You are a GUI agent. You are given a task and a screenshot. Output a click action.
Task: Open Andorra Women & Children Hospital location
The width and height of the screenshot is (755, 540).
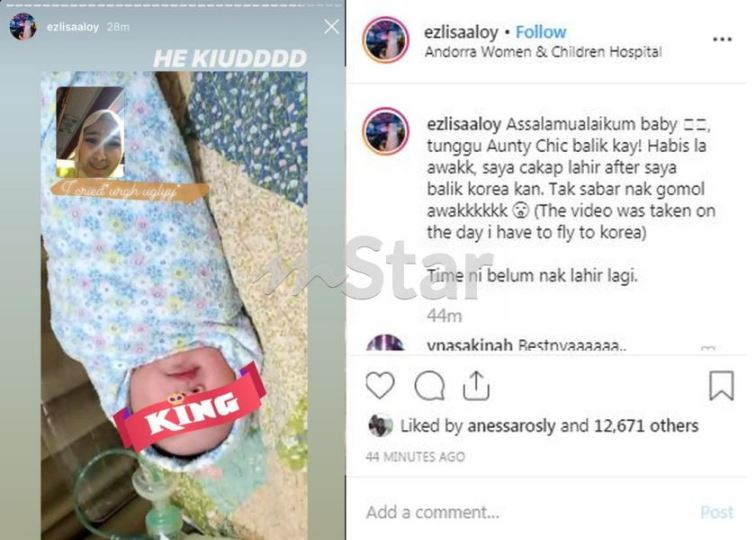(543, 52)
